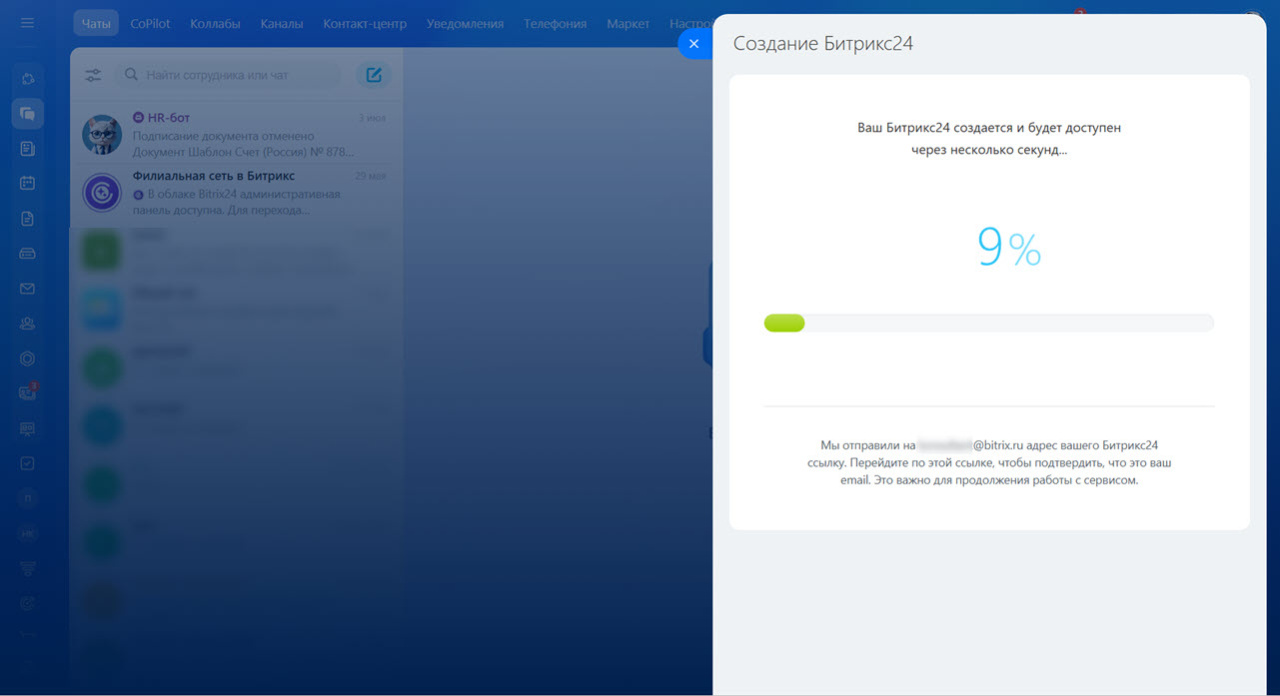Select the Филиальная сеть в Битрикс avatar
The image size is (1280, 696).
pos(102,193)
